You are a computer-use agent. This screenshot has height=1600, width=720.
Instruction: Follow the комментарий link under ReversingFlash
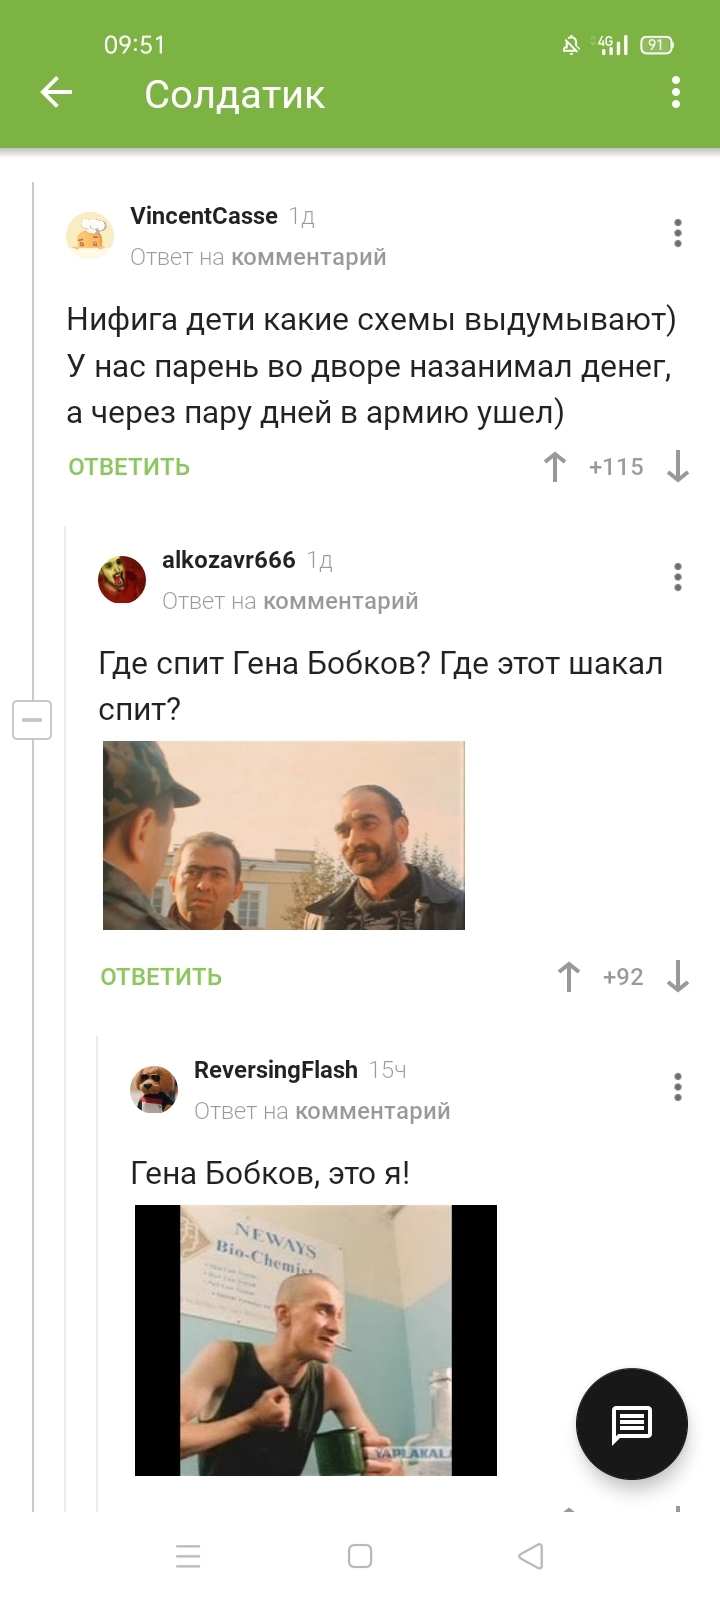pos(373,1111)
